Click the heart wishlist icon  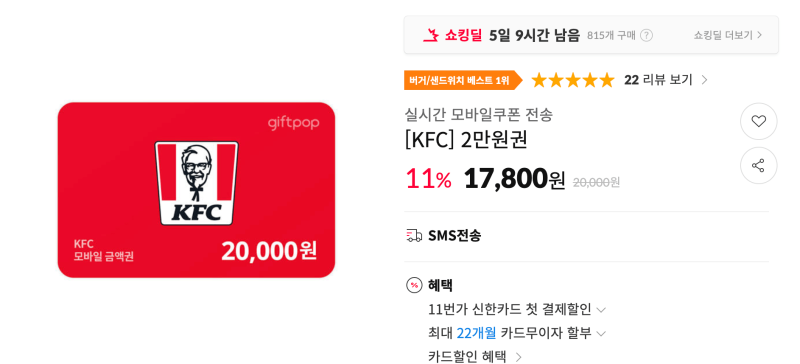tap(758, 122)
